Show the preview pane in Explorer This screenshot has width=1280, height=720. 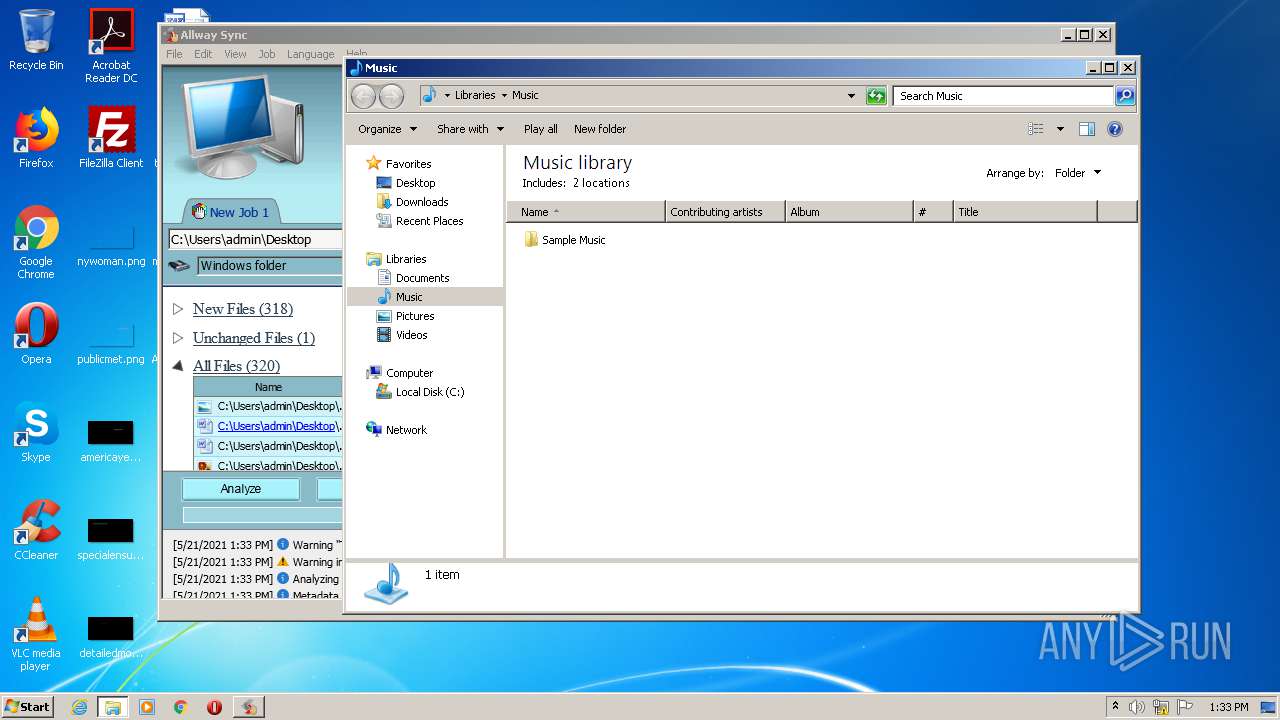click(1087, 129)
